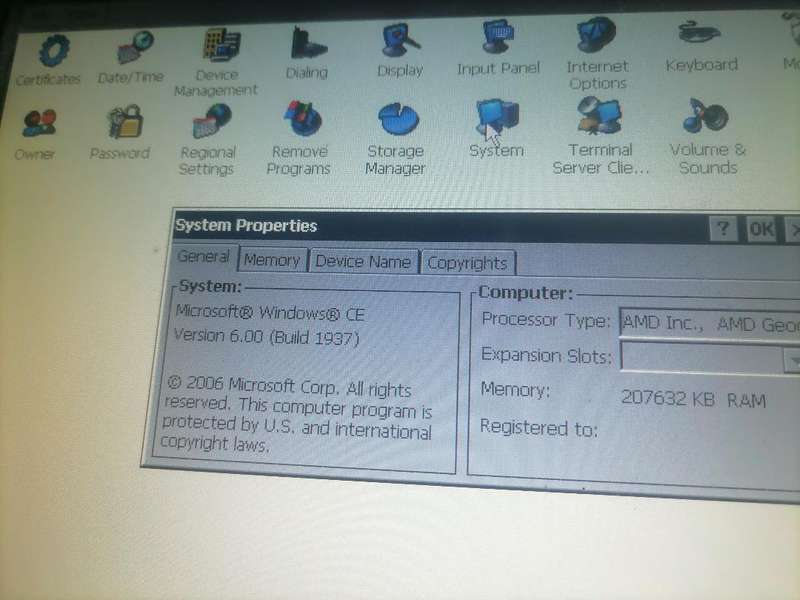This screenshot has height=600, width=800.
Task: Click the OK button in System Properties
Action: click(761, 229)
